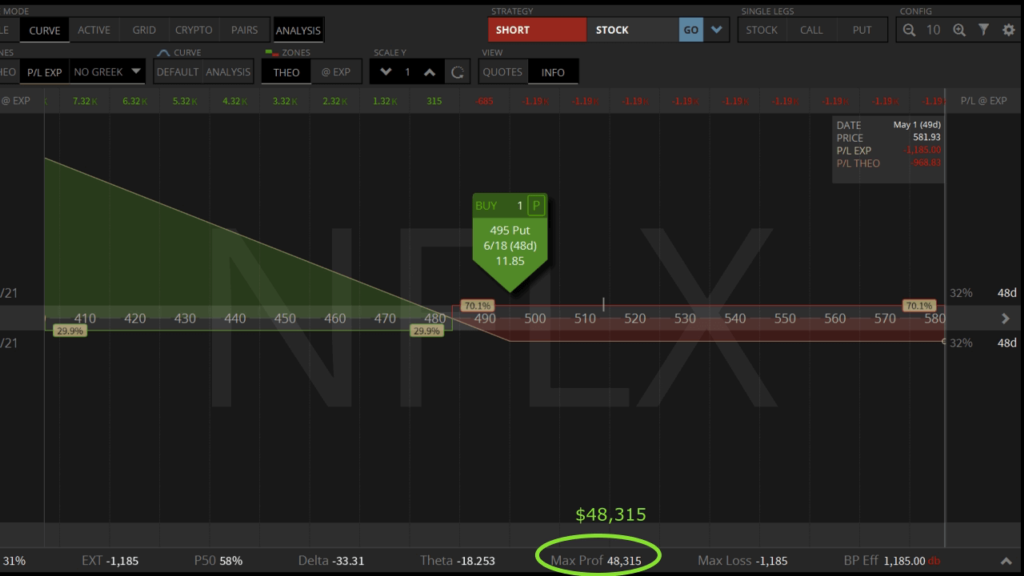Click the EXT -1,185 stat
This screenshot has width=1024, height=576.
click(110, 561)
